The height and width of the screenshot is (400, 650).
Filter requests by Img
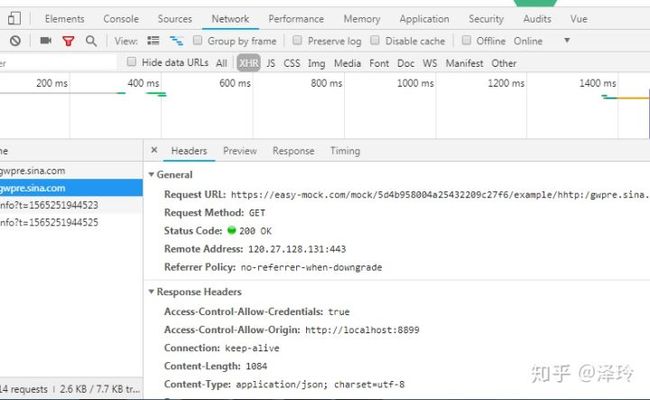(x=316, y=63)
